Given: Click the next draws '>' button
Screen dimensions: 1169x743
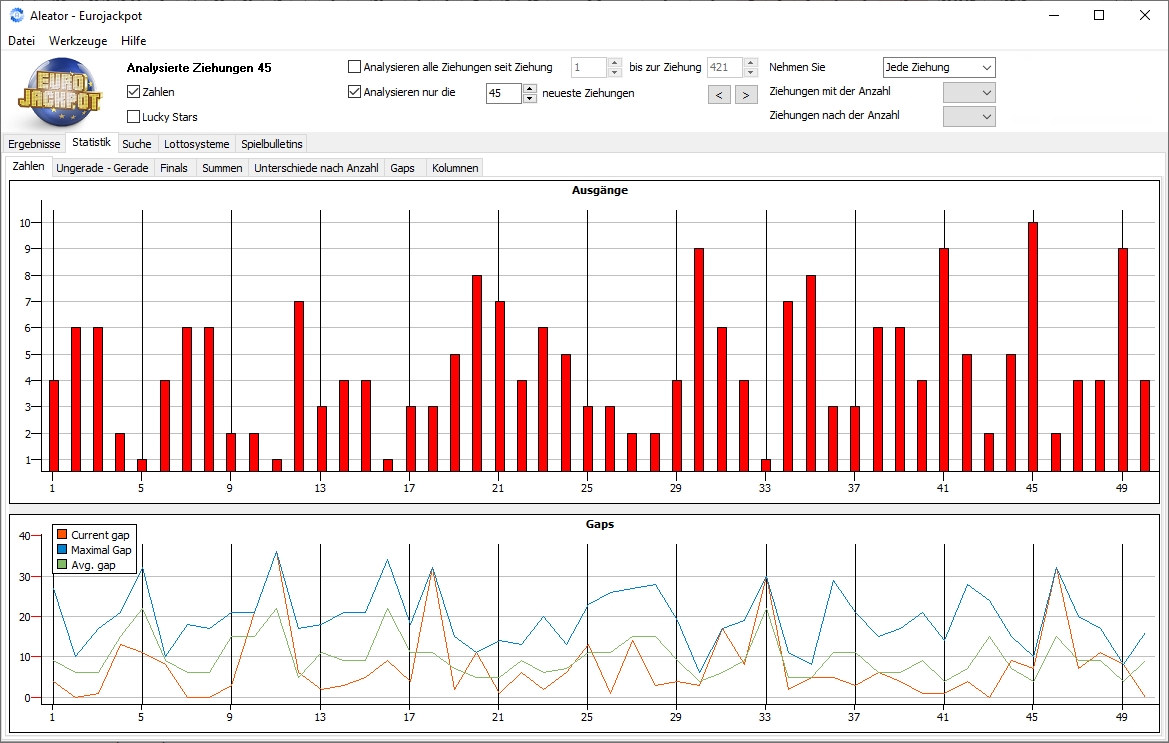Looking at the screenshot, I should click(746, 95).
